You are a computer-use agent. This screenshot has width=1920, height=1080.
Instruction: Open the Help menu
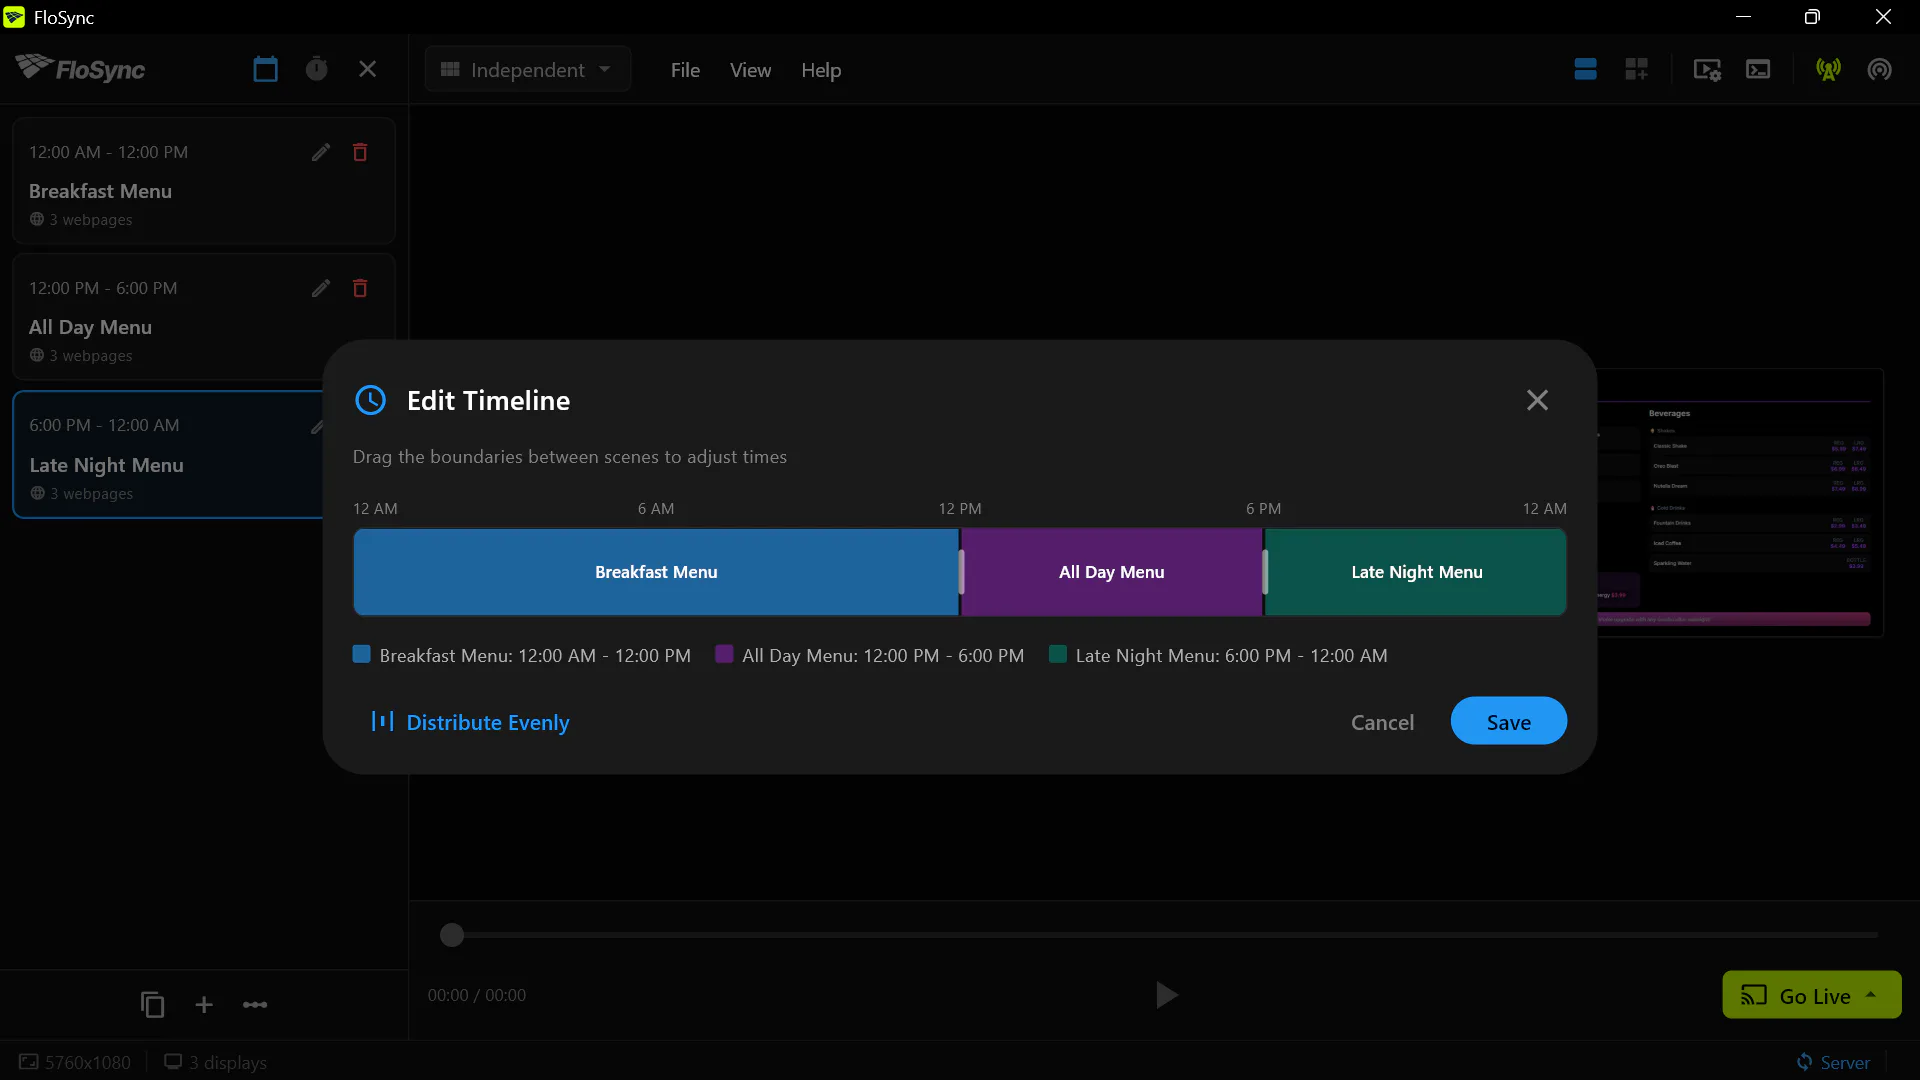click(821, 70)
